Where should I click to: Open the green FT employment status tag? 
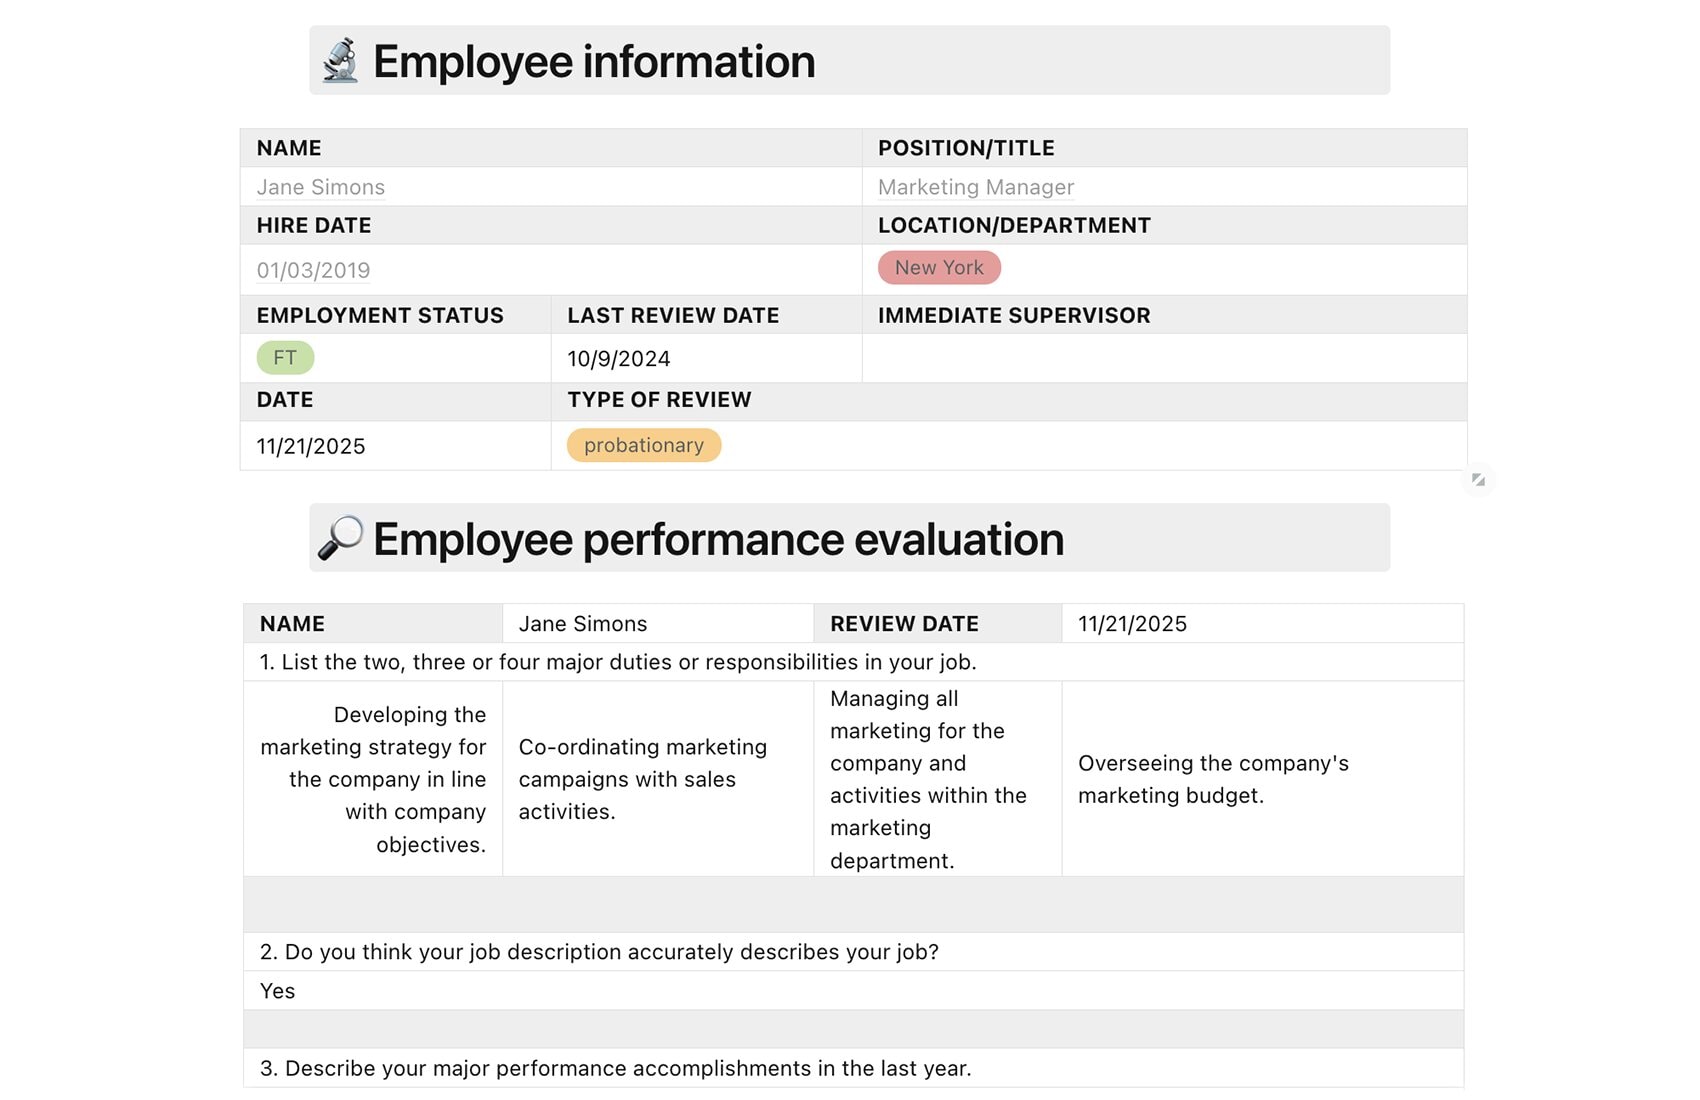coord(285,357)
